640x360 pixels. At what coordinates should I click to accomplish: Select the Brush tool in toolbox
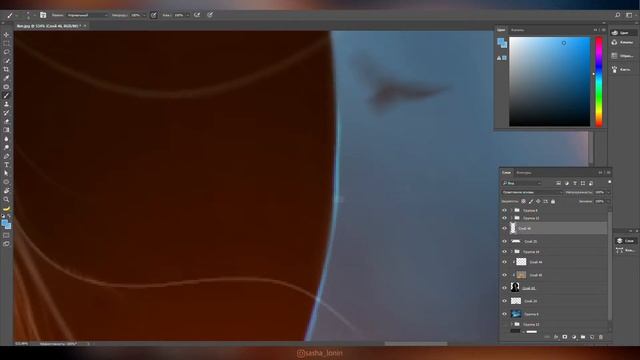(6, 96)
